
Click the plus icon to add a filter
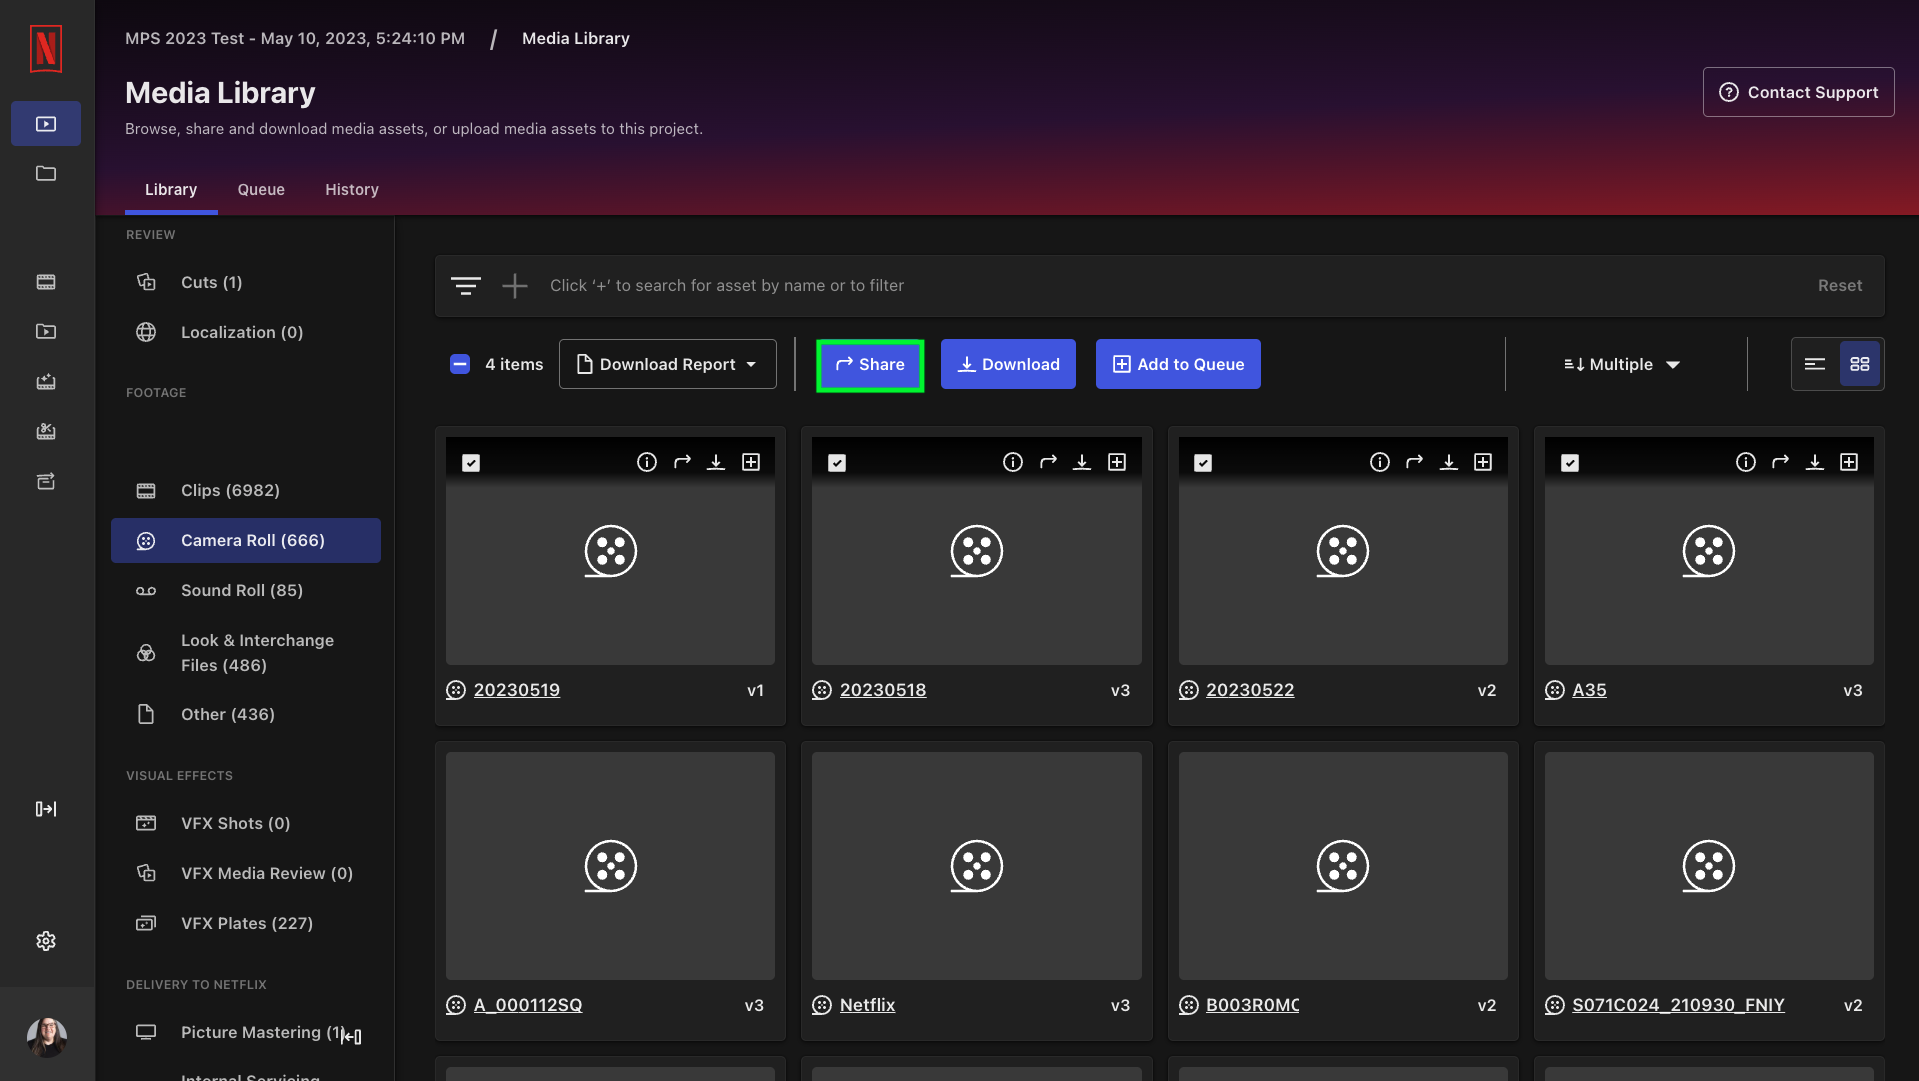515,286
